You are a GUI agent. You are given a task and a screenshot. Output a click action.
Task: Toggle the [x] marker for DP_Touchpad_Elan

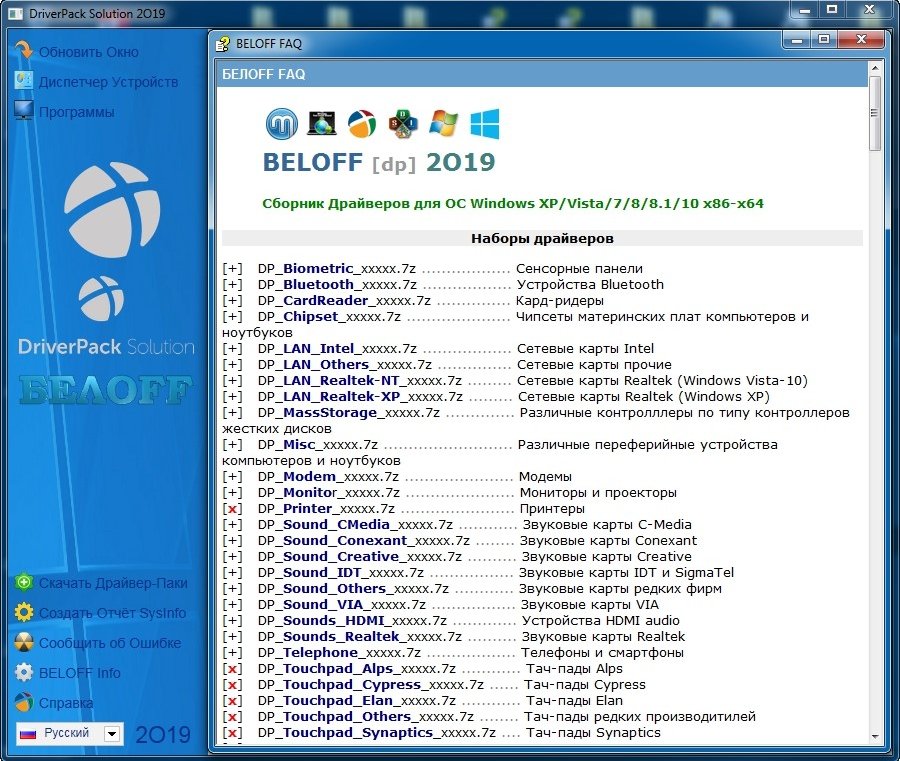click(x=232, y=701)
